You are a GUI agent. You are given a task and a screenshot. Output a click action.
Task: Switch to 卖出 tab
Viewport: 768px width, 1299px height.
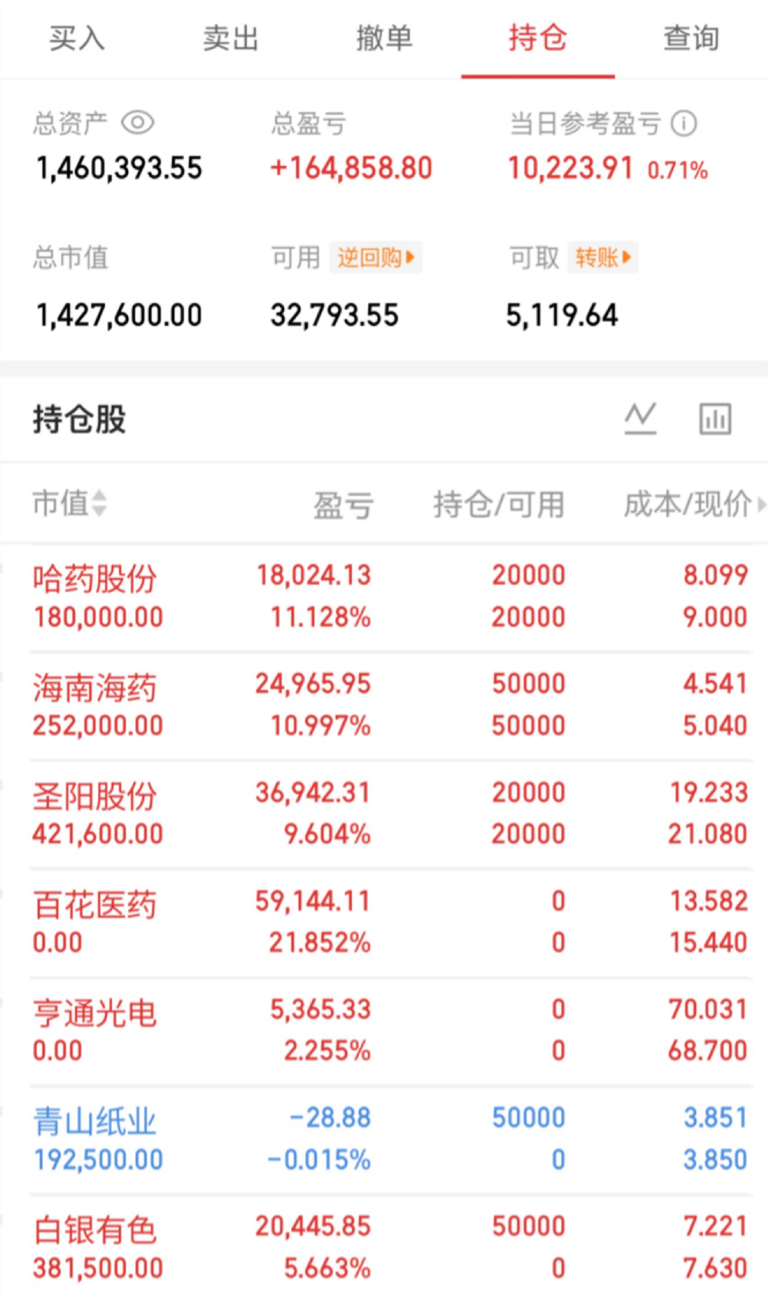click(231, 38)
